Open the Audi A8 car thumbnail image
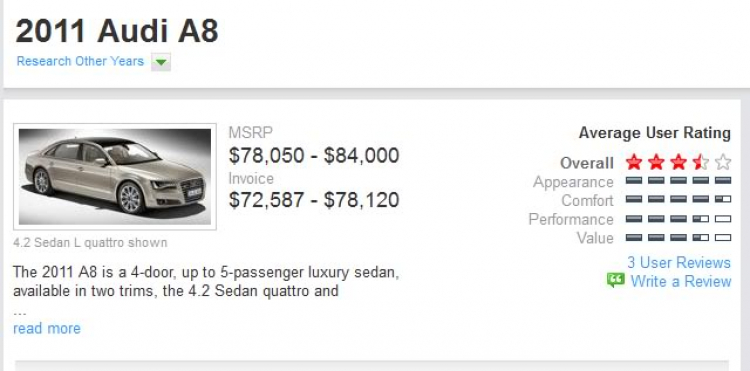This screenshot has height=371, width=750. click(115, 176)
